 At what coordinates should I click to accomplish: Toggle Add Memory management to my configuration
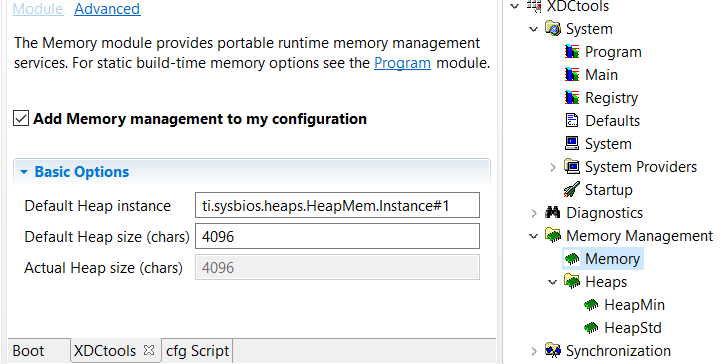[x=21, y=119]
